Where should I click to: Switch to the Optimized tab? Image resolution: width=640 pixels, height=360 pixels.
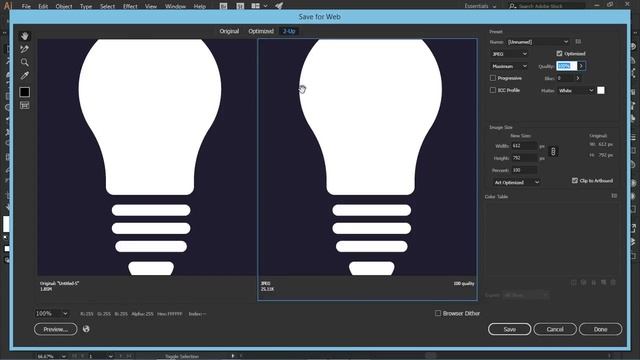261,31
